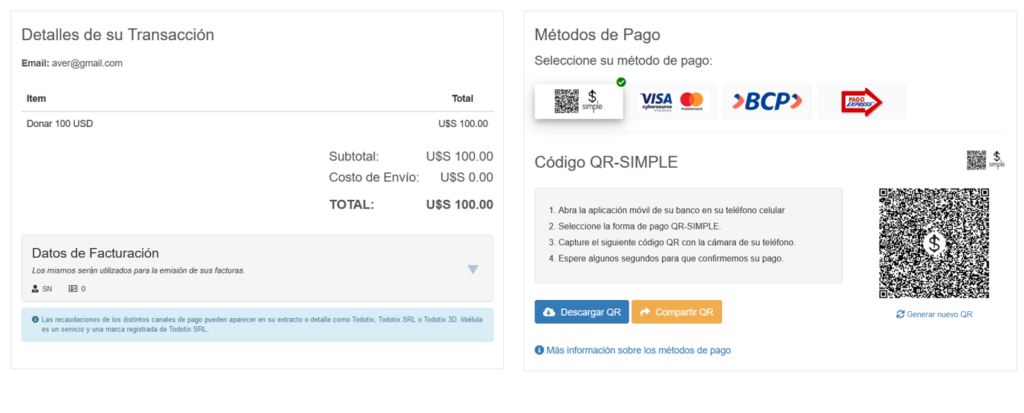Open Más información sobre los métodos de pago
This screenshot has height=413, width=1024.
click(x=638, y=350)
